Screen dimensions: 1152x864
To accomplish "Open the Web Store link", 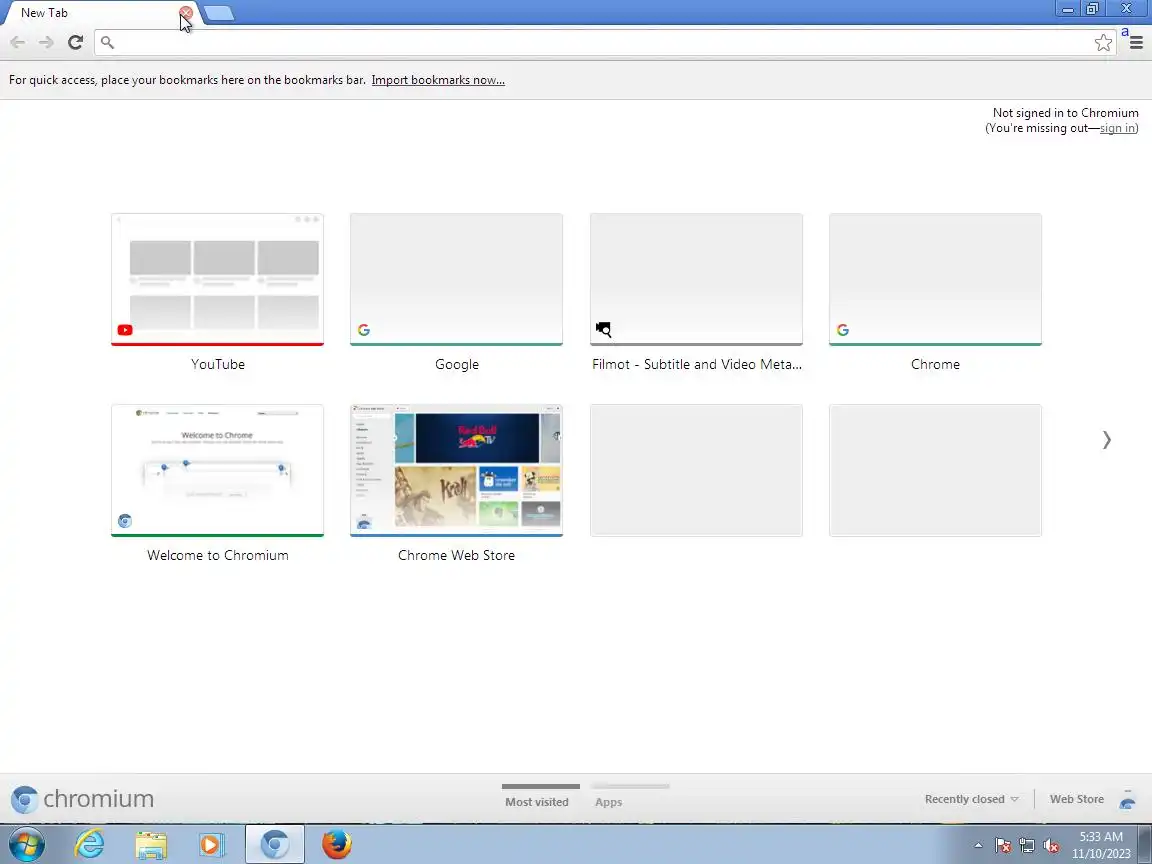I will point(1076,799).
